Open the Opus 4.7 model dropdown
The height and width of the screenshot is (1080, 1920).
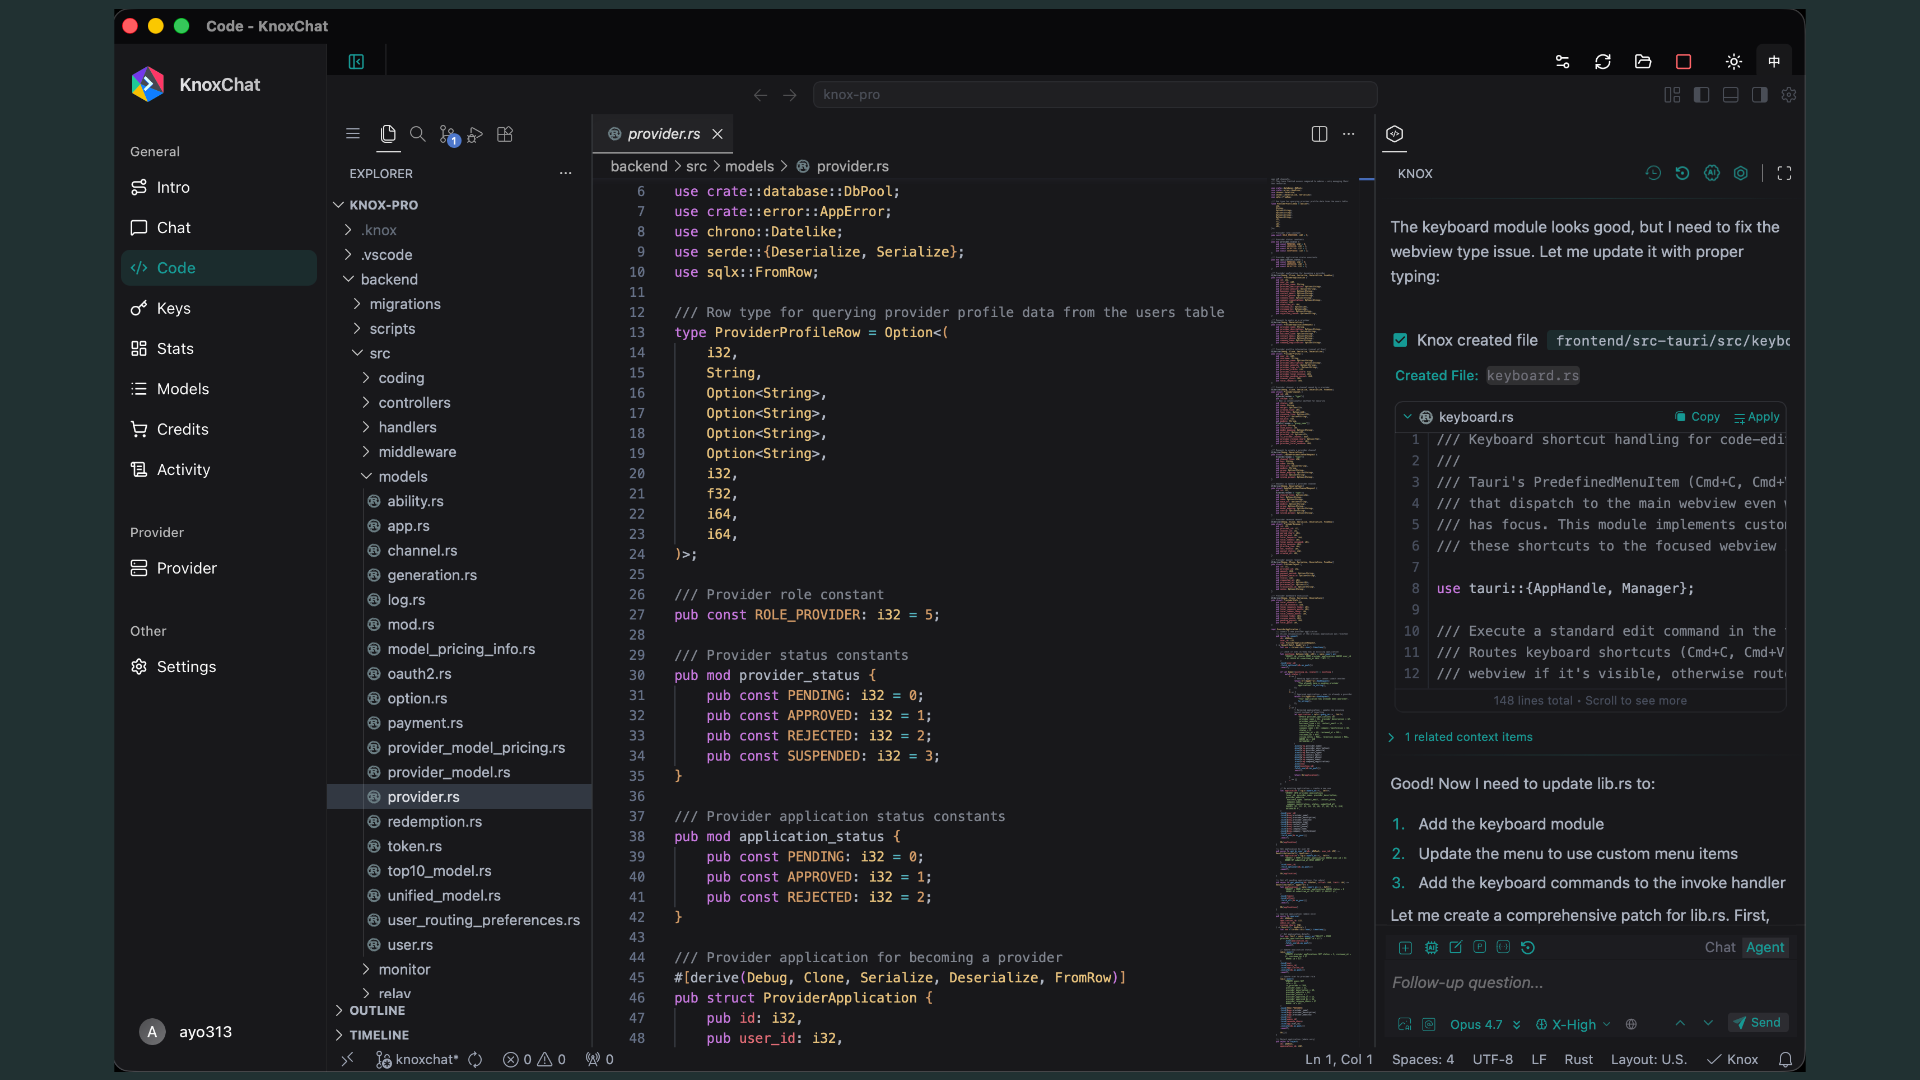pos(1485,1024)
